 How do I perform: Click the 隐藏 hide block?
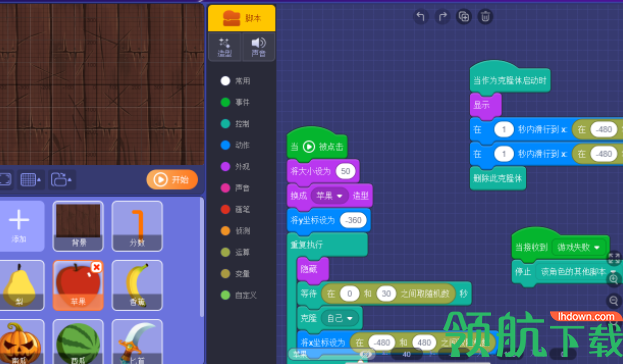[x=313, y=269]
